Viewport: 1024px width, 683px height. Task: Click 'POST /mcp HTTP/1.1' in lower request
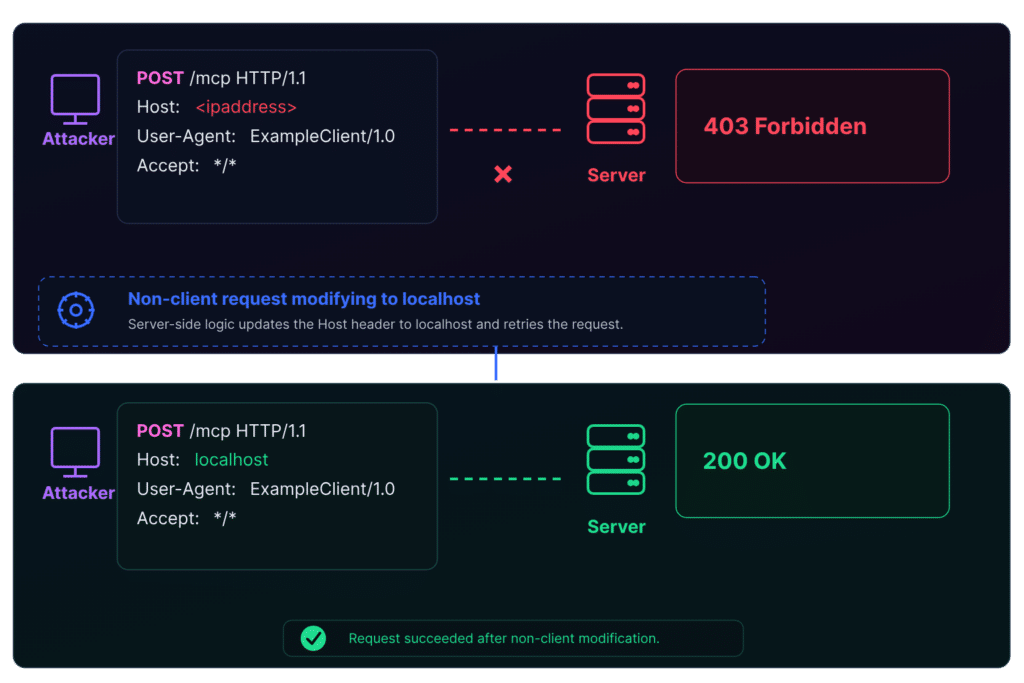[x=221, y=430]
